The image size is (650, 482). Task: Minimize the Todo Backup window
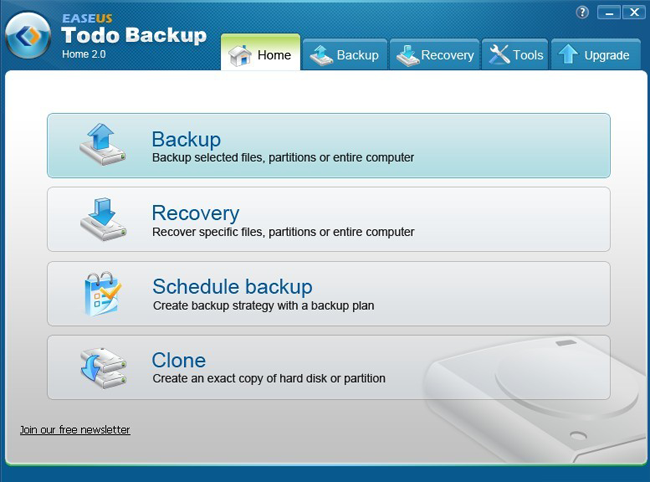click(610, 13)
